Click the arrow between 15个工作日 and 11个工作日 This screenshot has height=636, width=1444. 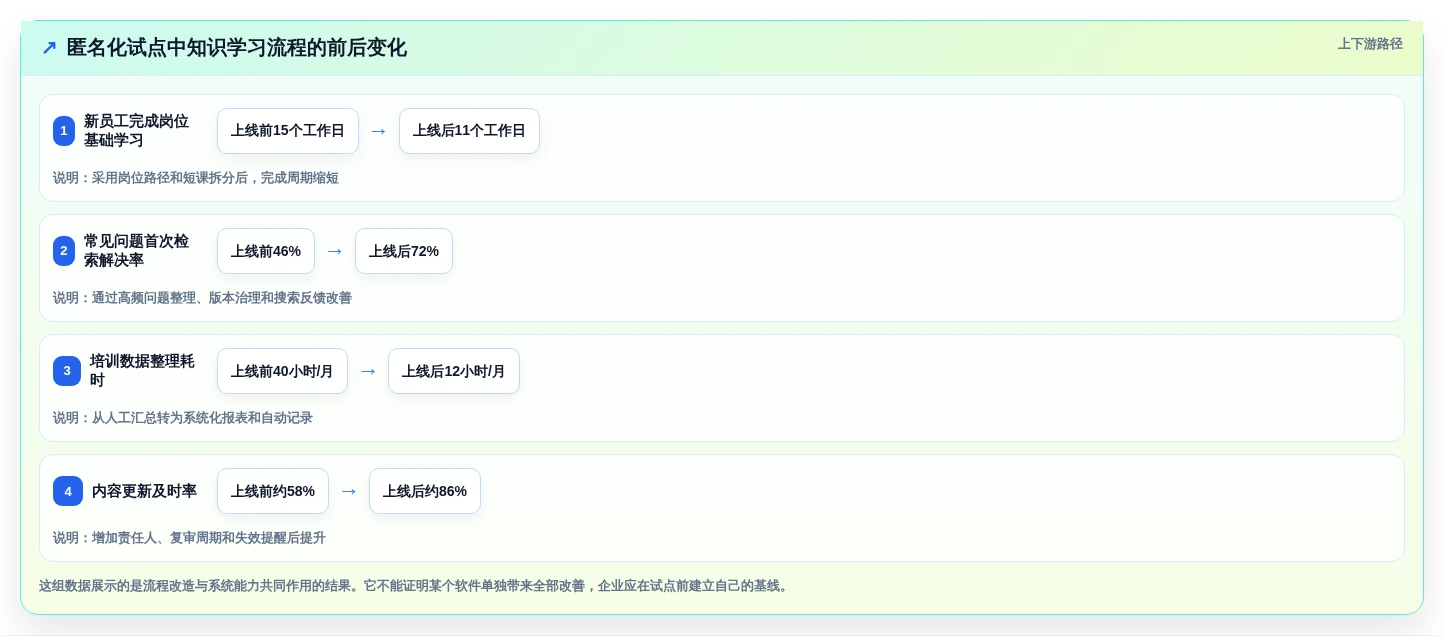379,131
